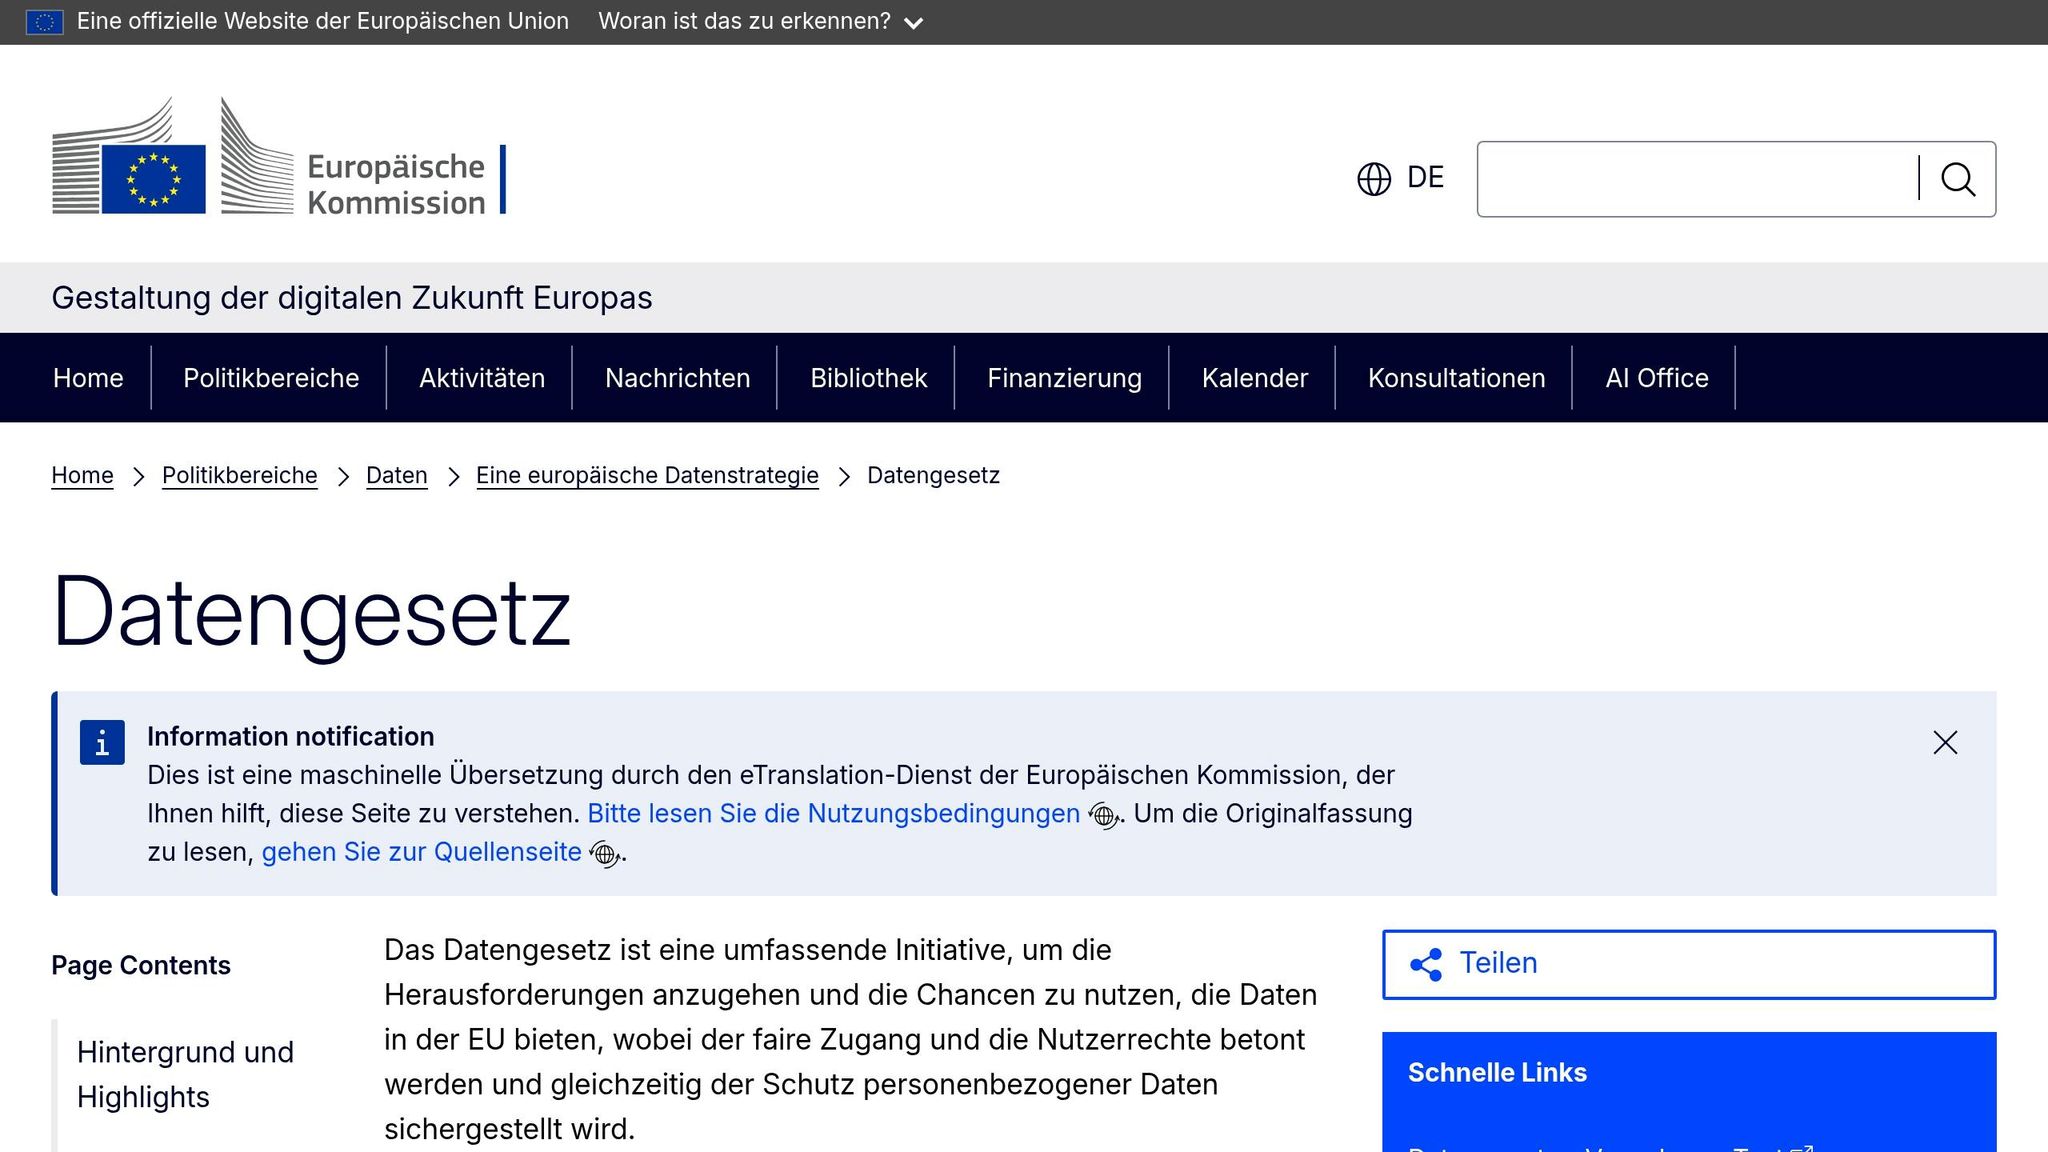Image resolution: width=2048 pixels, height=1152 pixels.
Task: Open the DE language selector
Action: pos(1401,178)
